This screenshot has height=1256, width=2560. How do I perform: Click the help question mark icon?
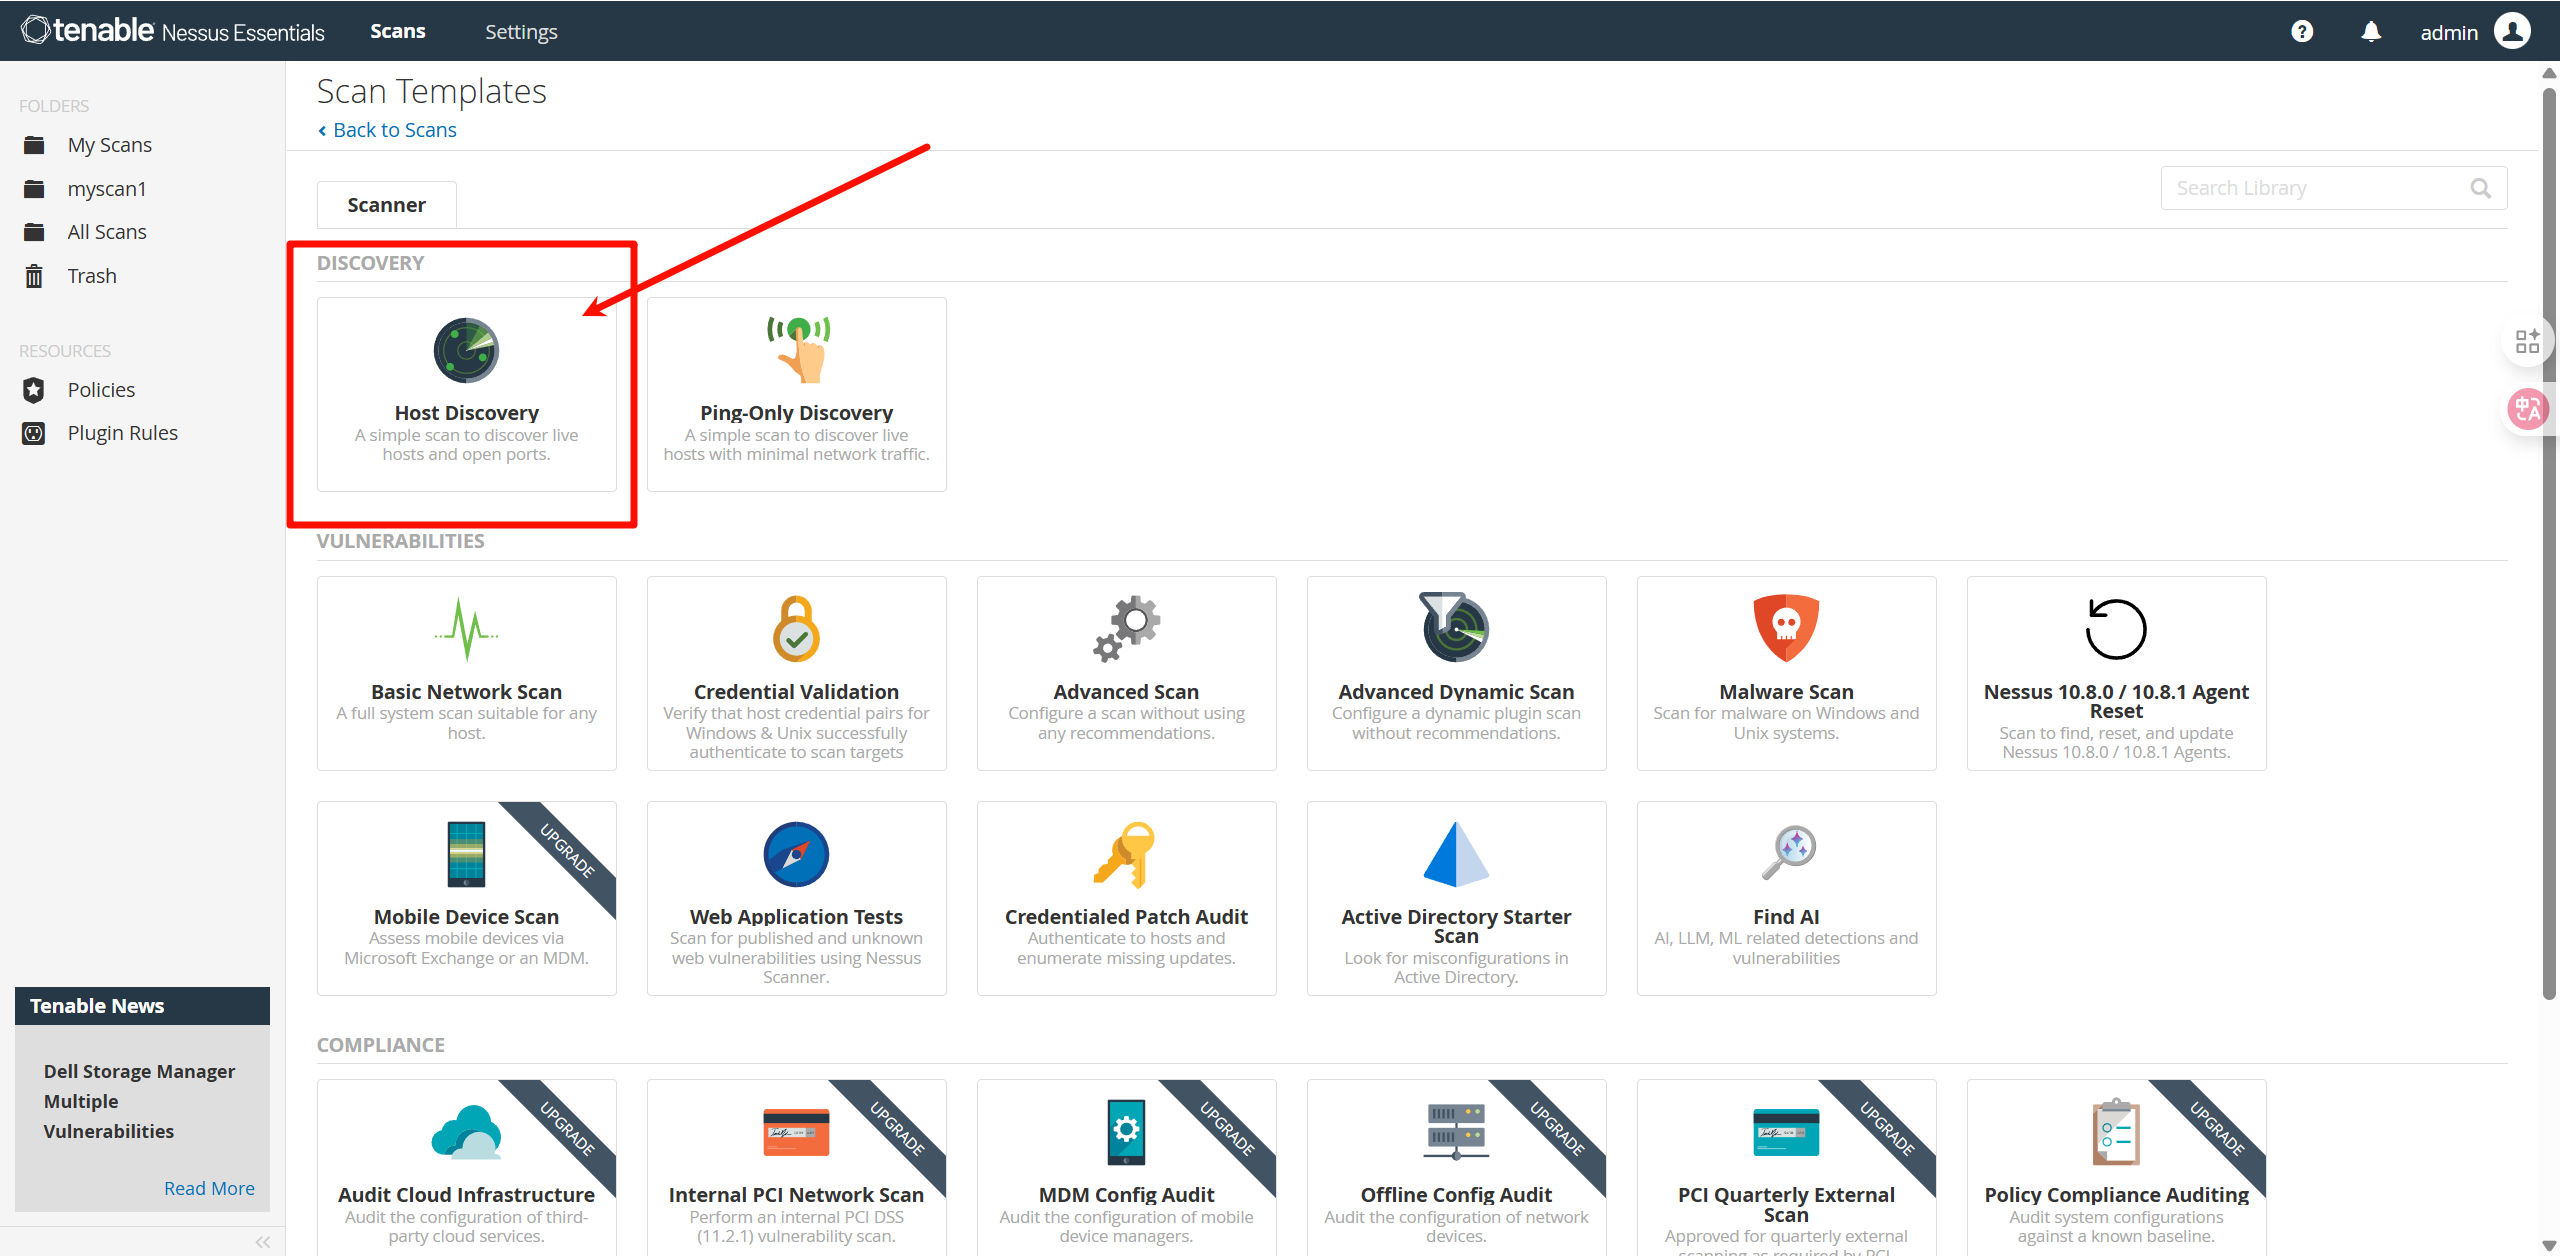(x=2302, y=32)
